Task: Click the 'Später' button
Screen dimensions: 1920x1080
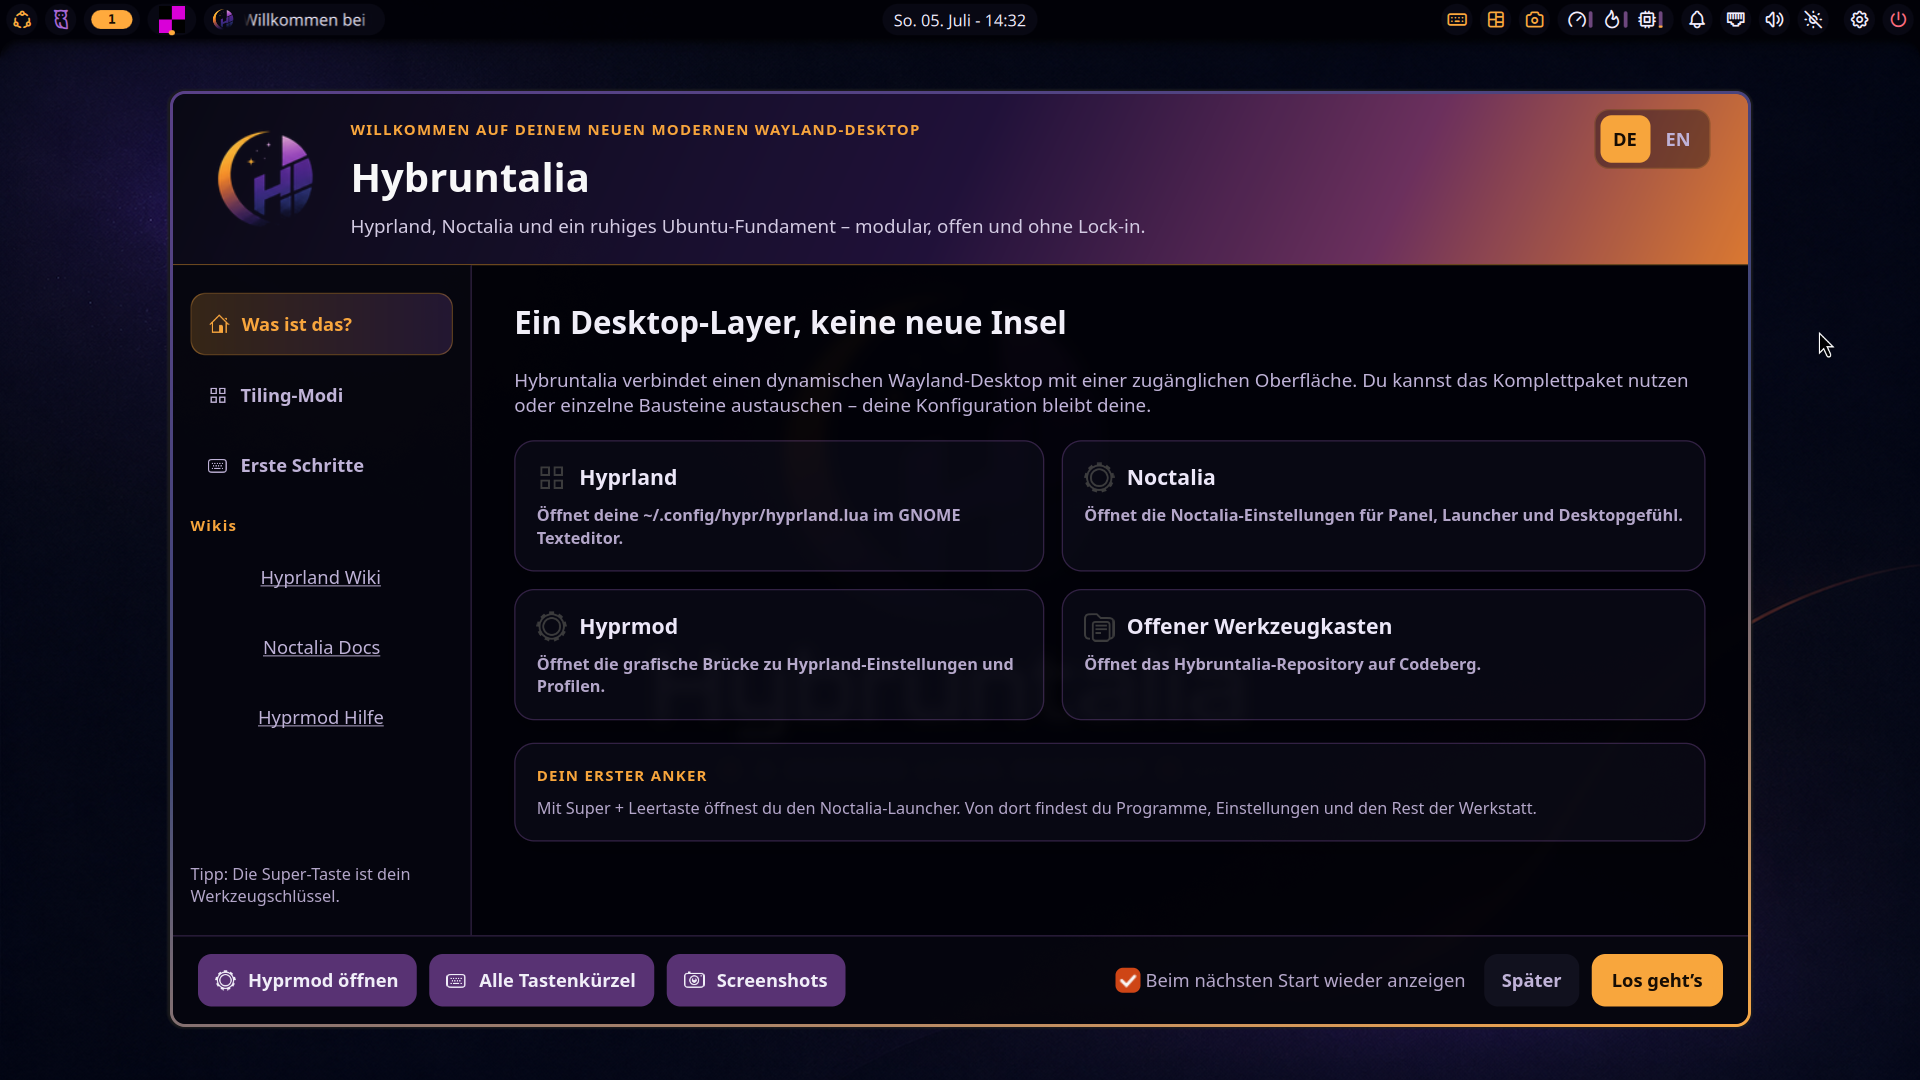Action: [x=1530, y=980]
